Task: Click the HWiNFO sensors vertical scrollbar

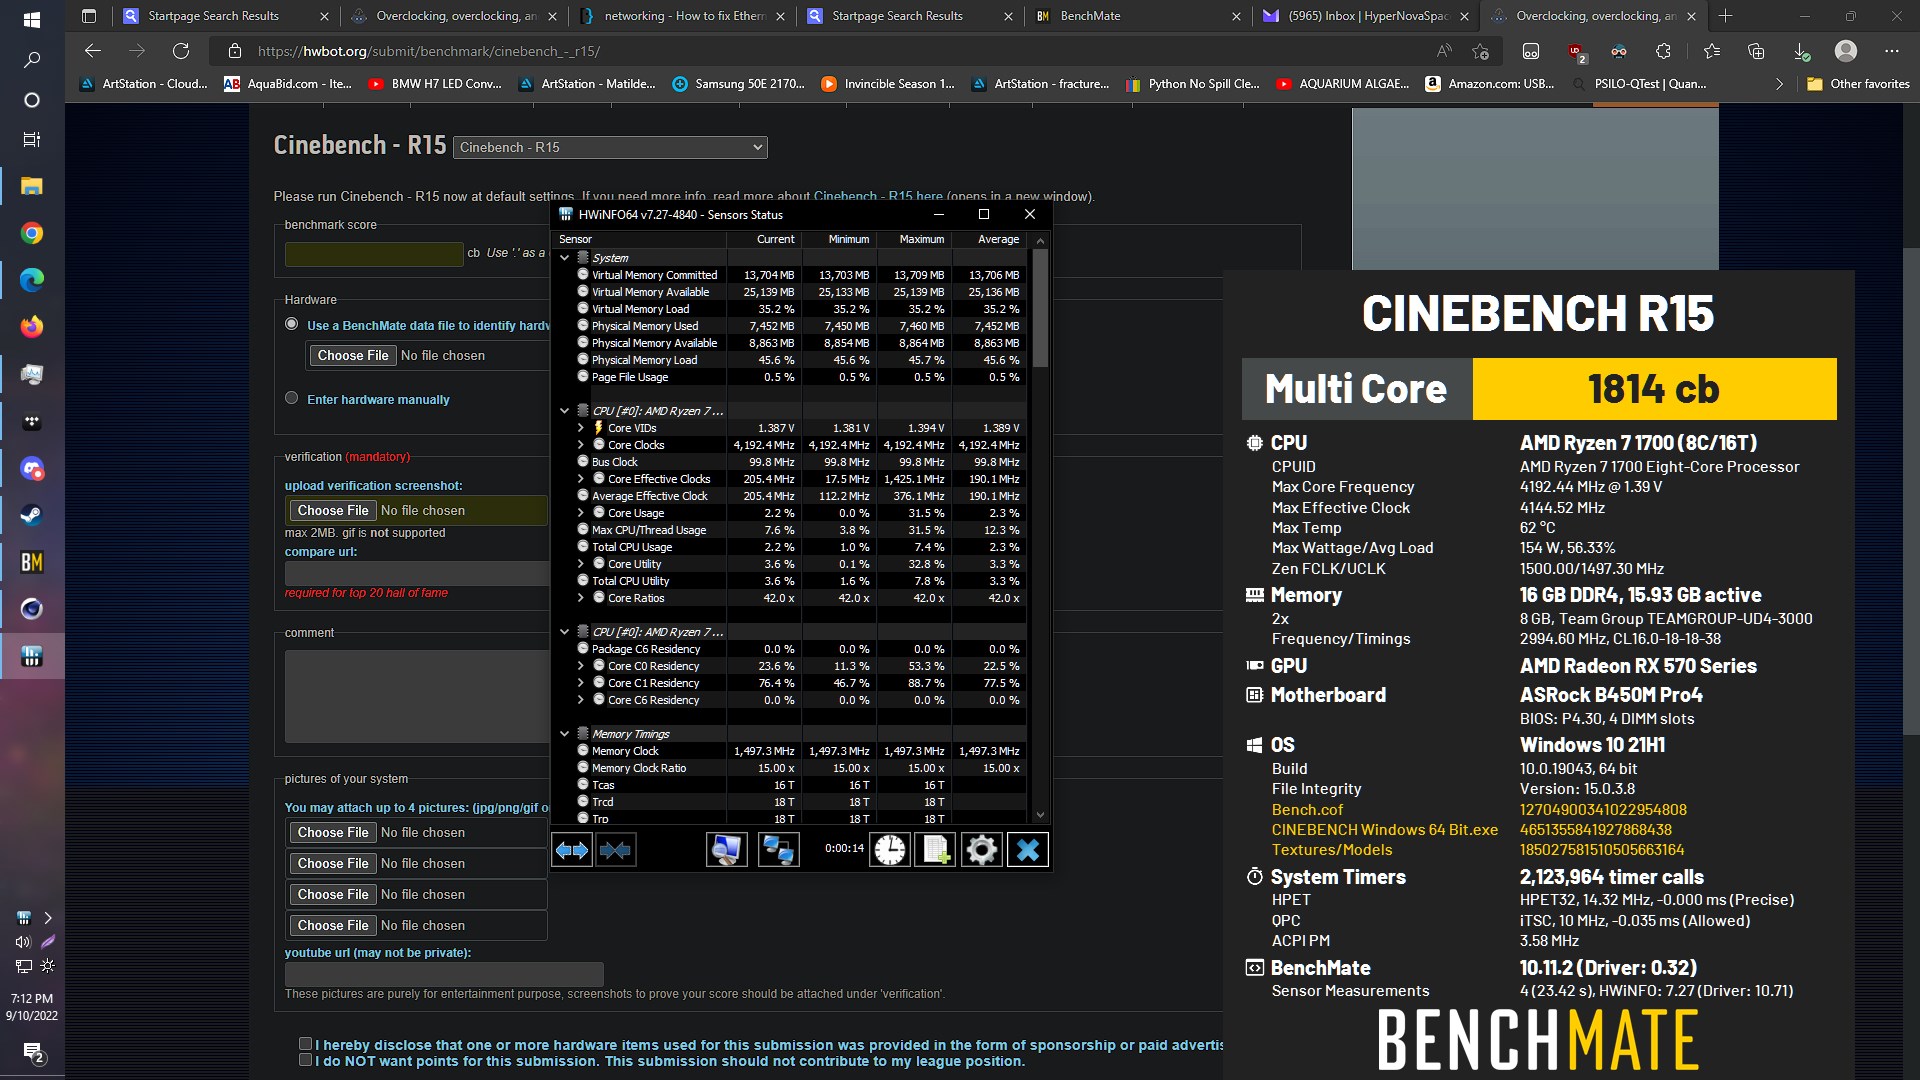Action: tap(1040, 308)
